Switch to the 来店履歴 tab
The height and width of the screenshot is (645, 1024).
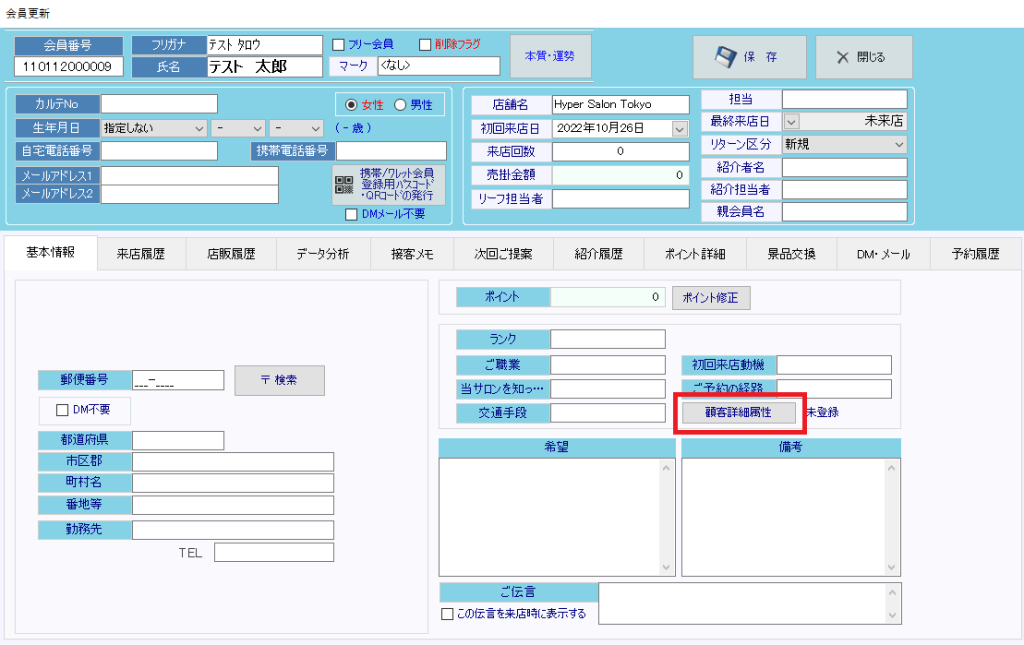pyautogui.click(x=143, y=254)
